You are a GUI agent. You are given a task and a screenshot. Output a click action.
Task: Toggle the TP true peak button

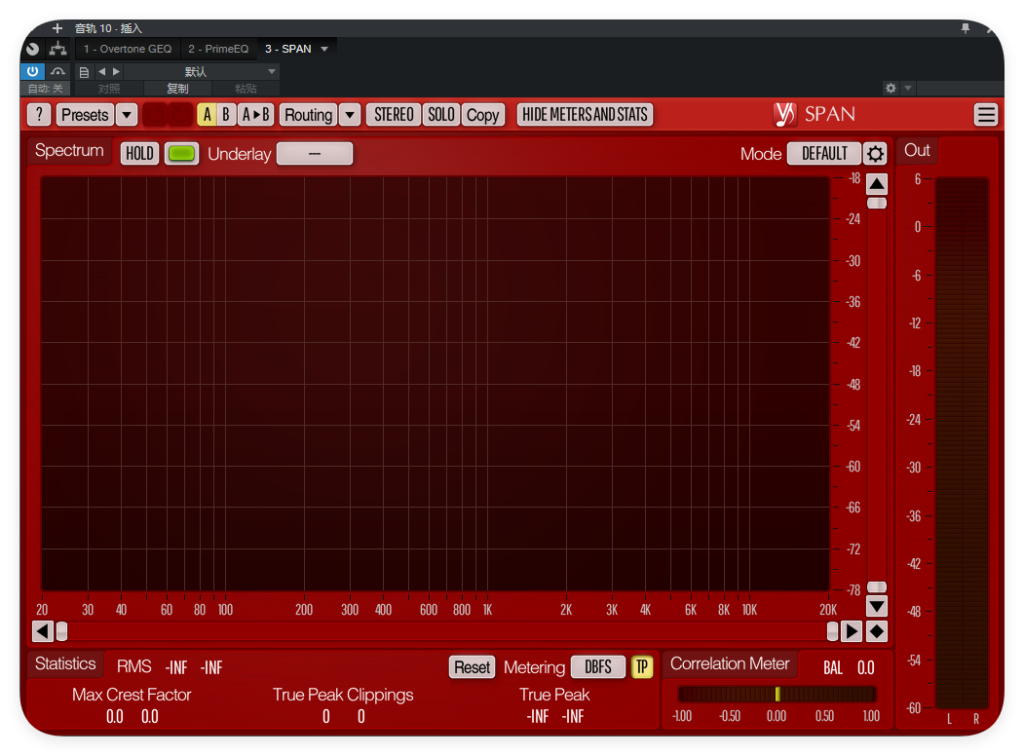[642, 667]
